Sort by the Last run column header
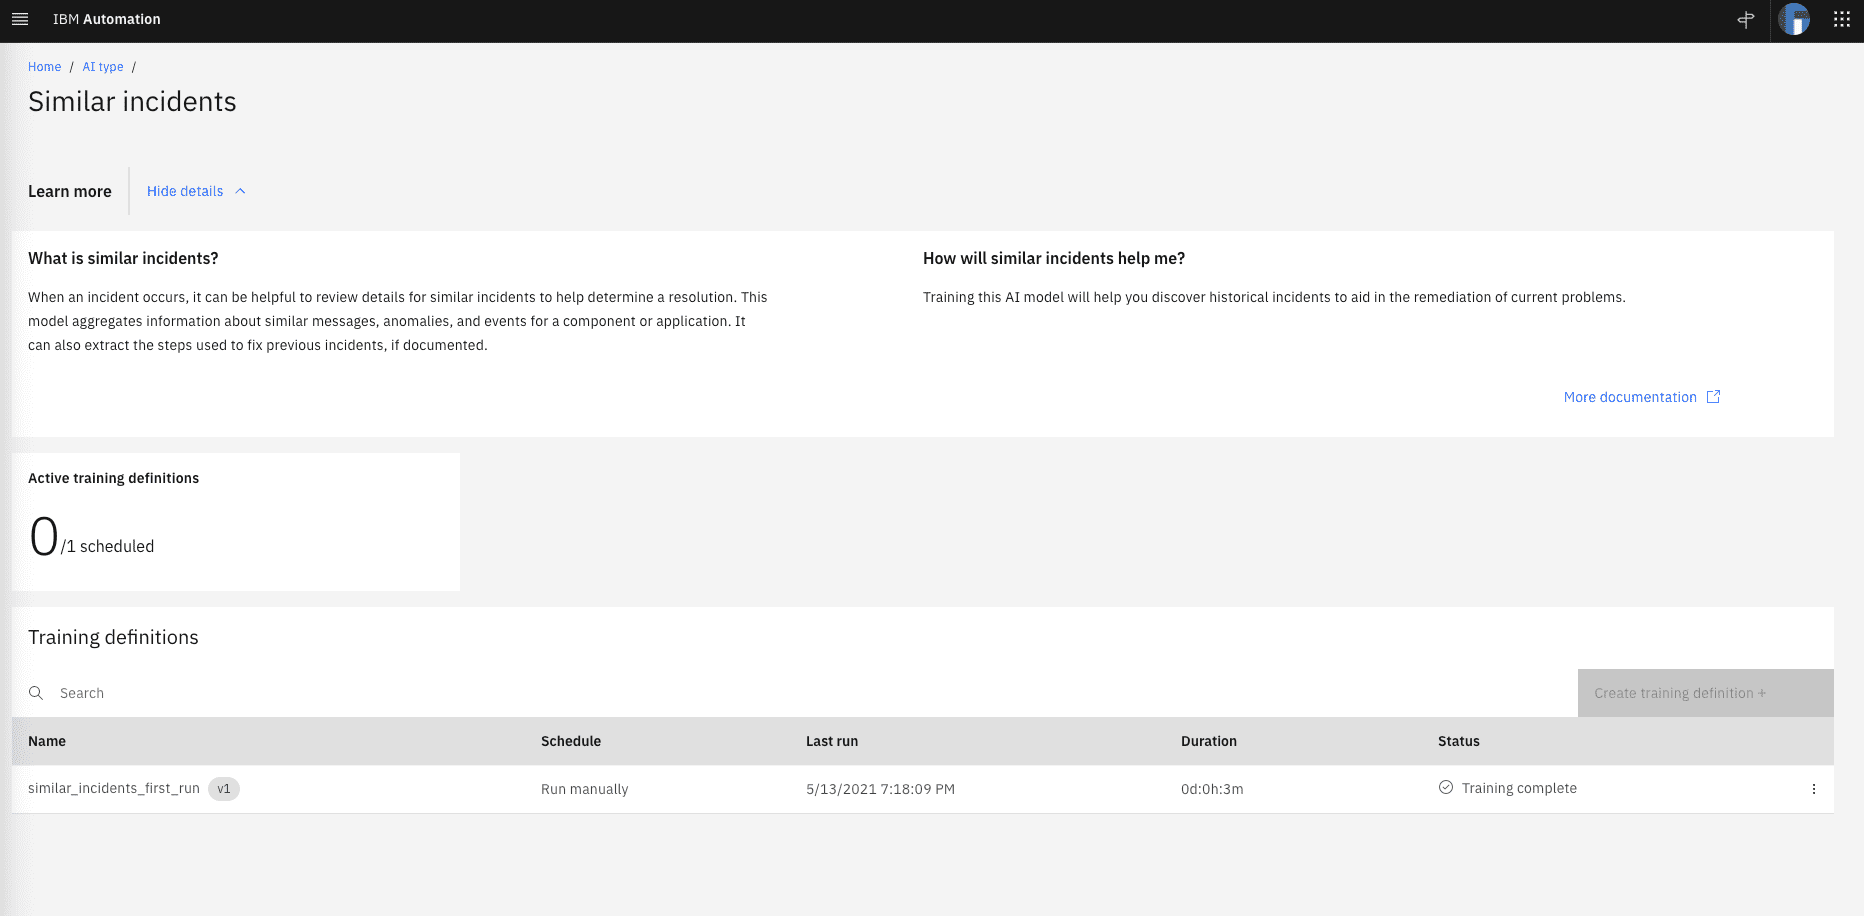This screenshot has width=1864, height=916. [x=832, y=741]
